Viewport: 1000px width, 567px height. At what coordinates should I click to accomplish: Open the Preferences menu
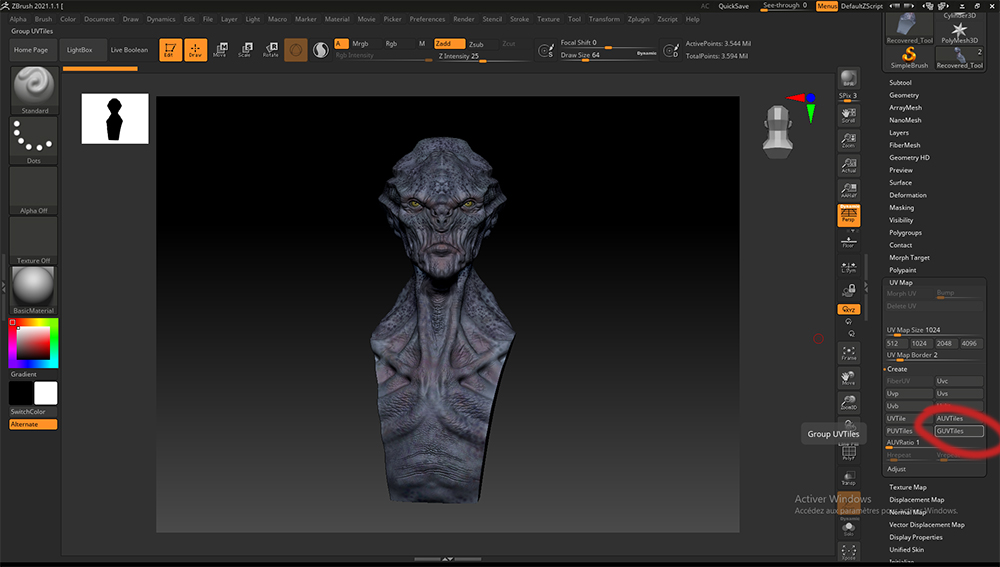427,19
